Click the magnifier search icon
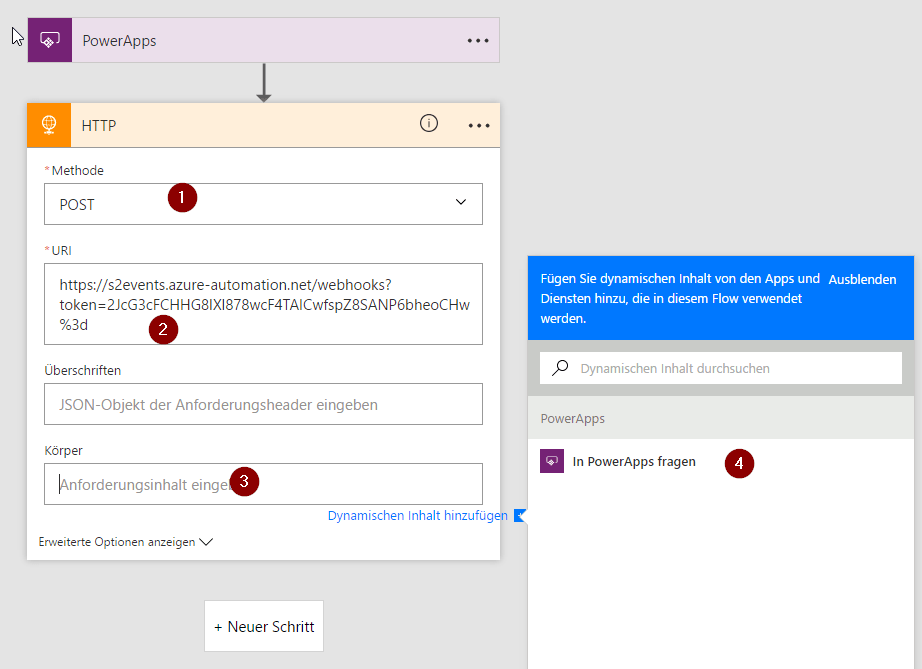 click(560, 368)
